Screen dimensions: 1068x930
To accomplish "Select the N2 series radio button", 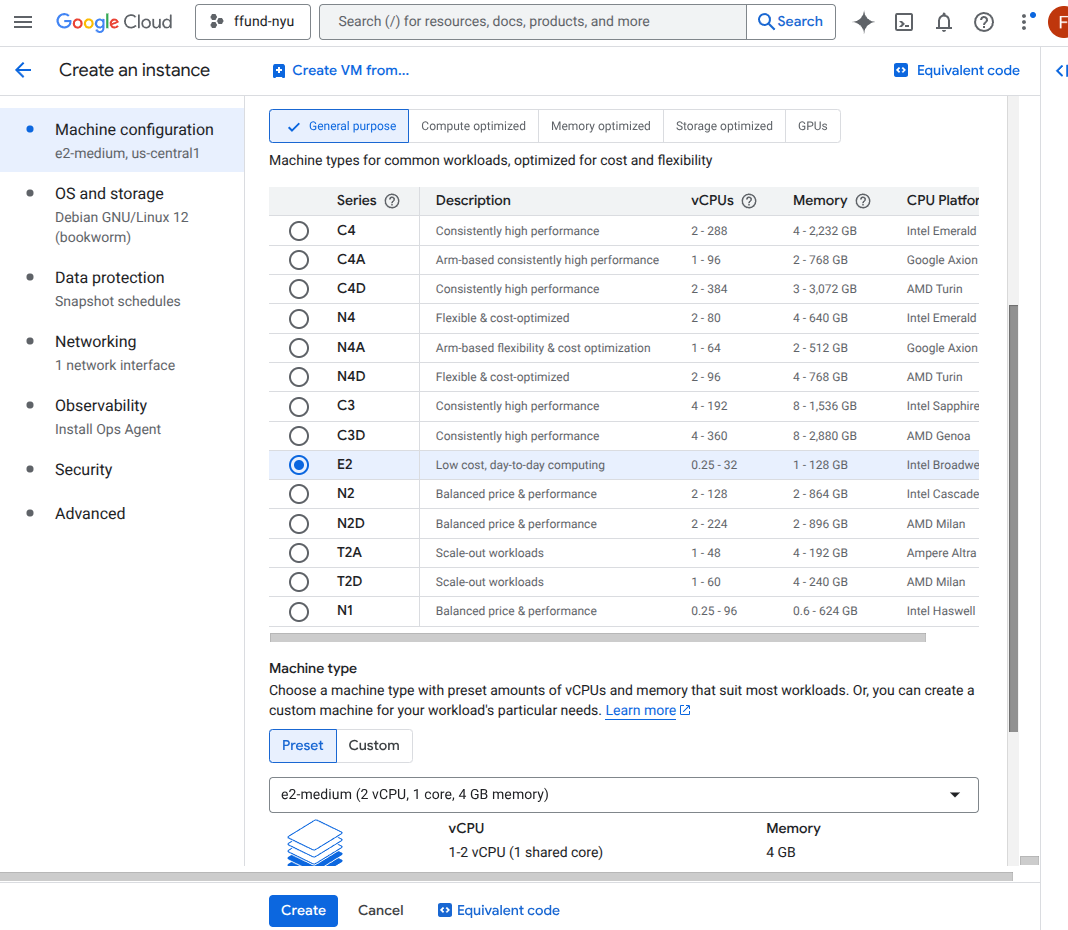I will 298,494.
